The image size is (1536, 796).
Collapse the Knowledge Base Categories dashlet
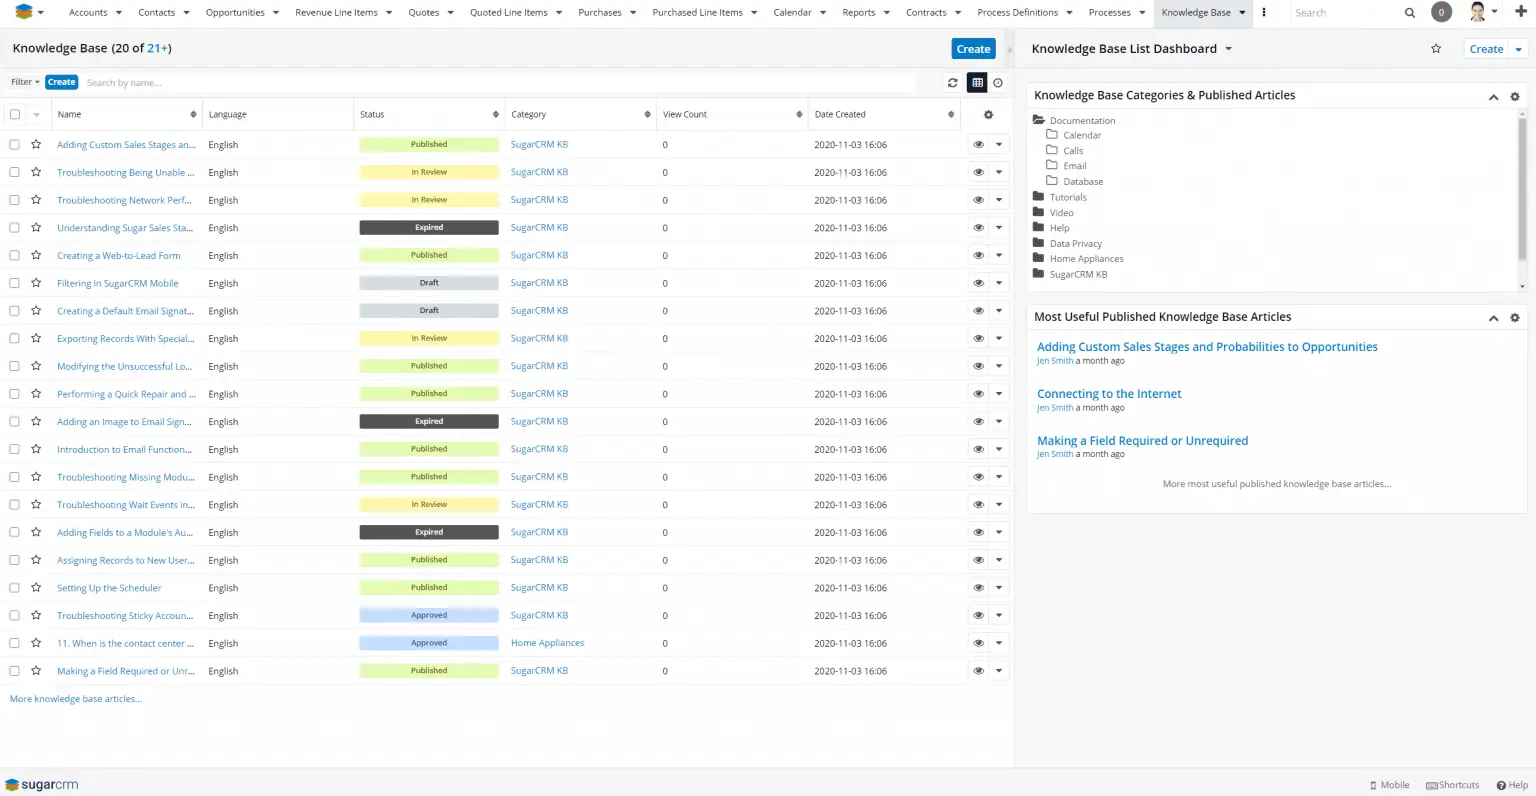coord(1493,96)
